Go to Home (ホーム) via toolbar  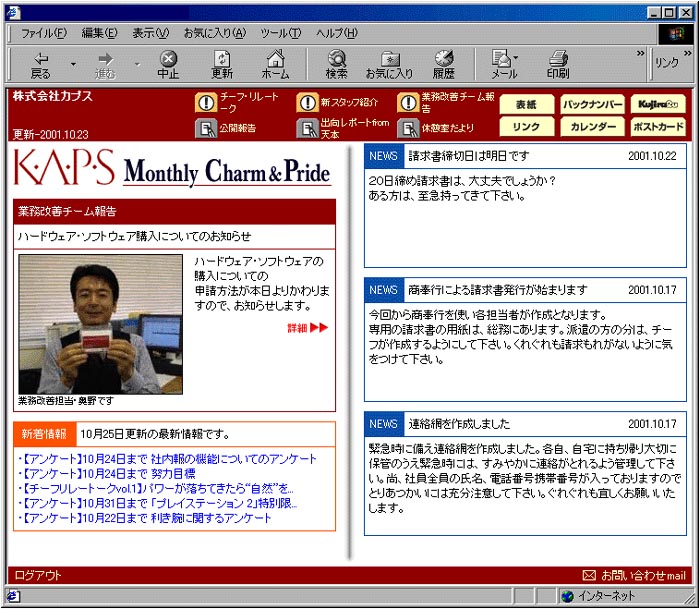tap(275, 65)
